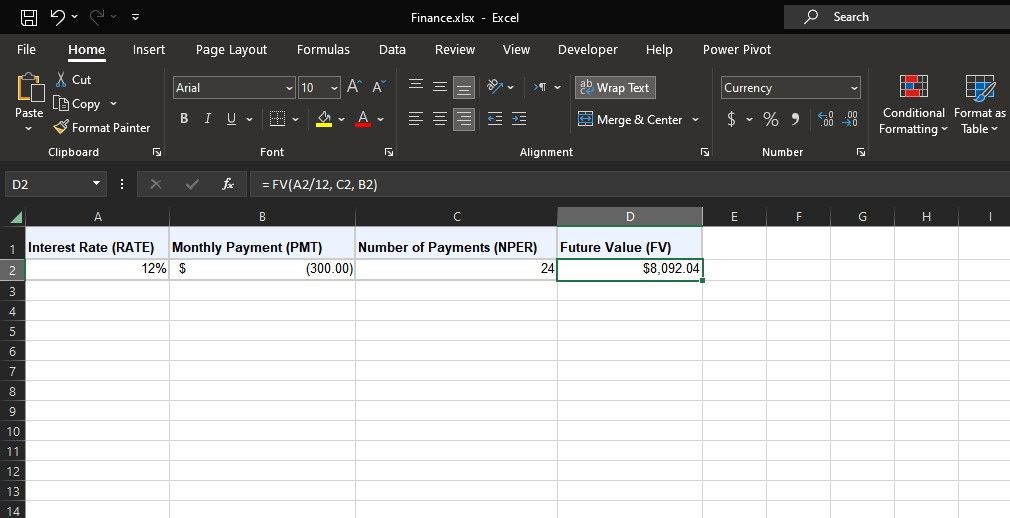The image size is (1010, 518).
Task: Click the Insert Function fx icon
Action: tap(228, 184)
